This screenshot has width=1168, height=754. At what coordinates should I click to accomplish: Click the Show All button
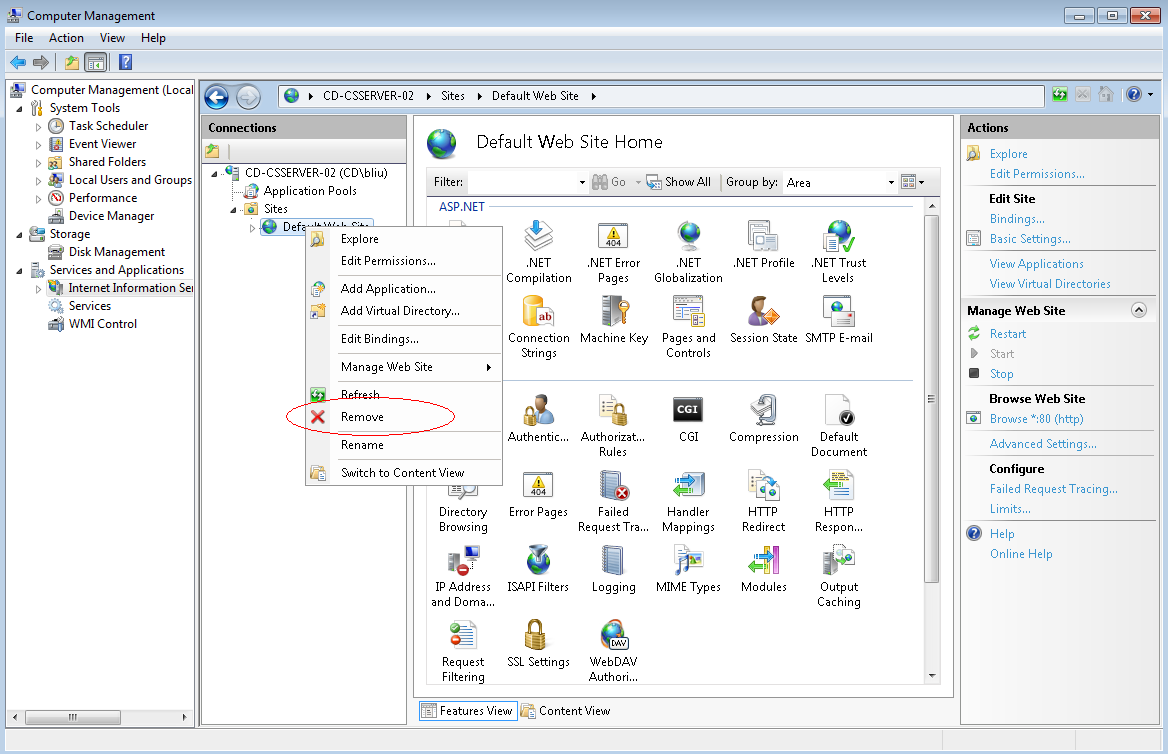click(679, 182)
